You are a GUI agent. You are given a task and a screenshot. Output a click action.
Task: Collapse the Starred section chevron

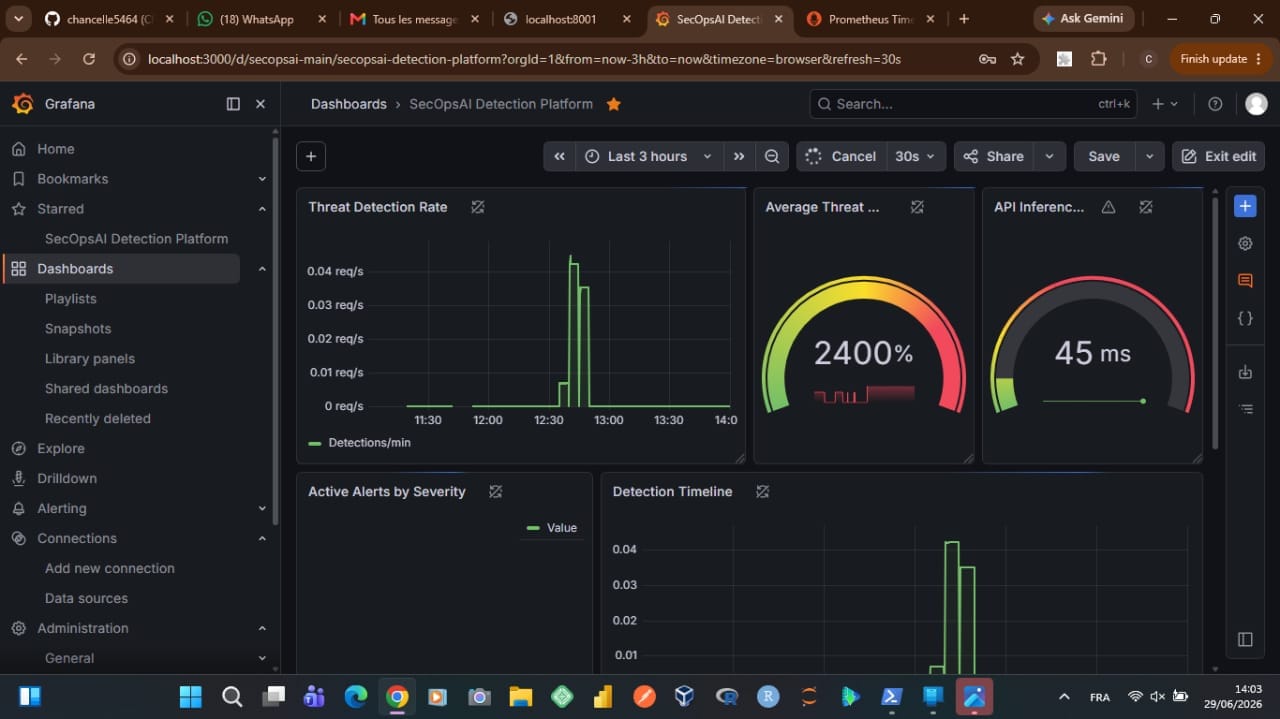tap(262, 209)
